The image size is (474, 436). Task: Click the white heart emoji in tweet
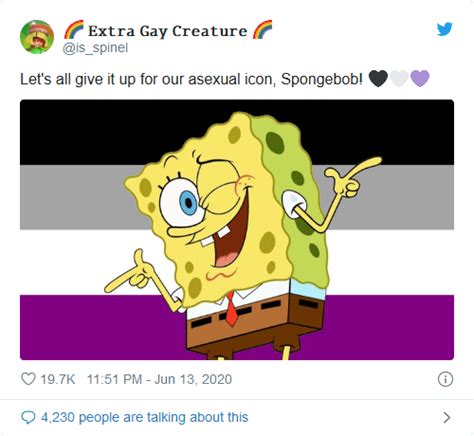click(x=399, y=79)
